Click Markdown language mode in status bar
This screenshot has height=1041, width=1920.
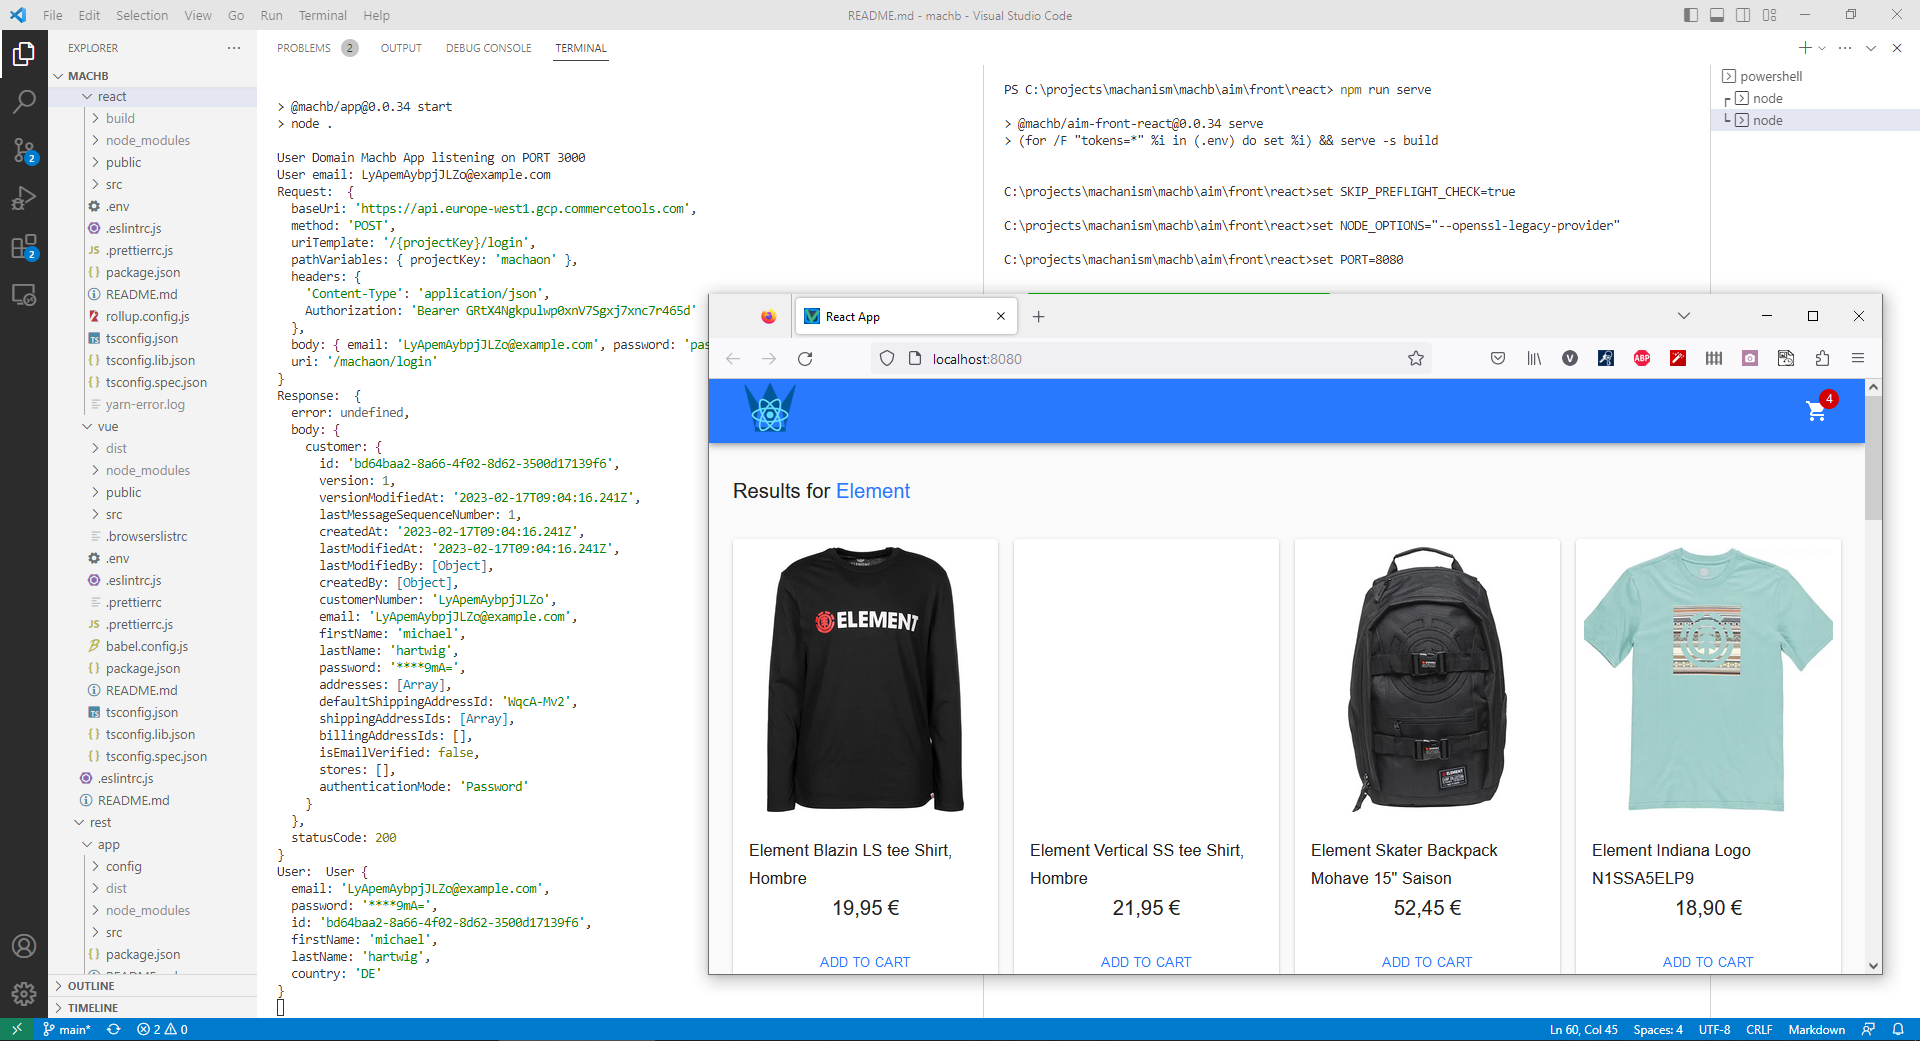click(x=1816, y=1029)
